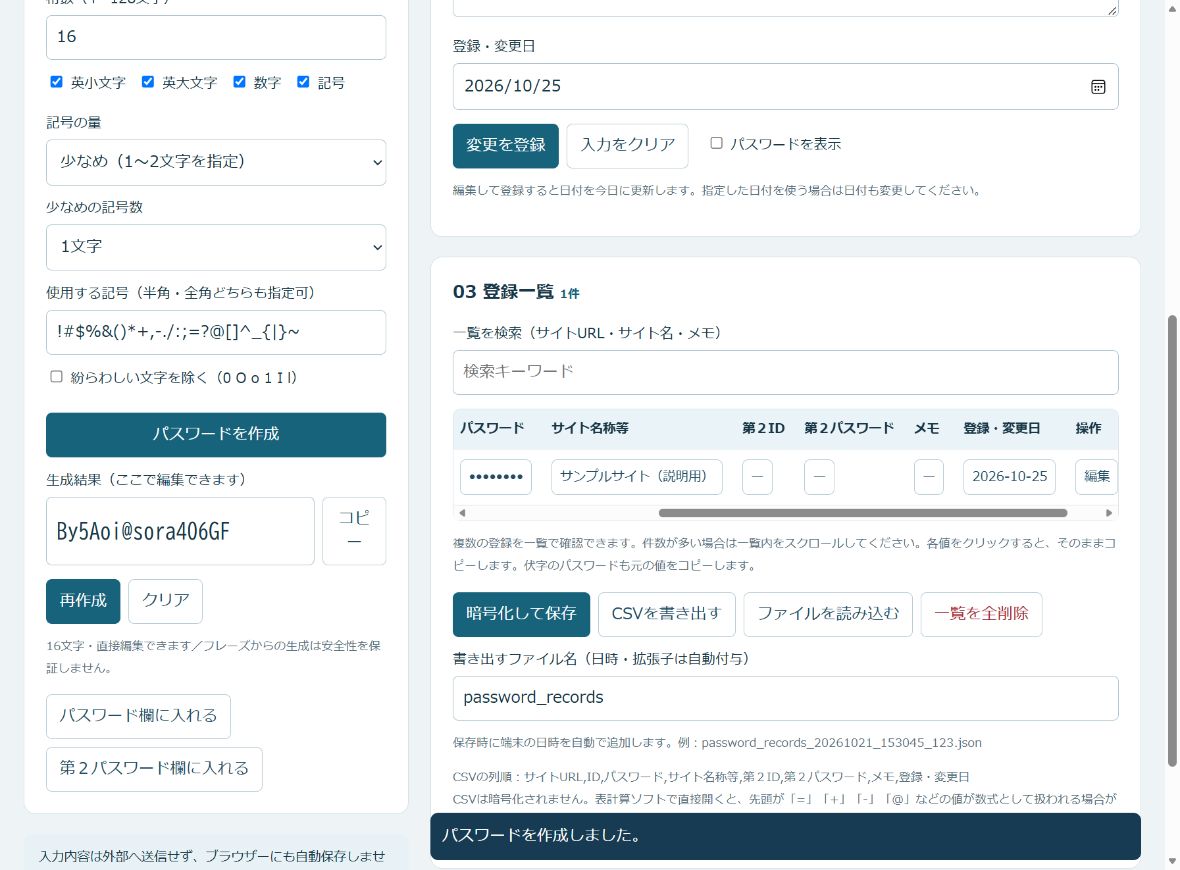Click the 使用する記号 symbols input field
1180x870 pixels.
pos(216,332)
